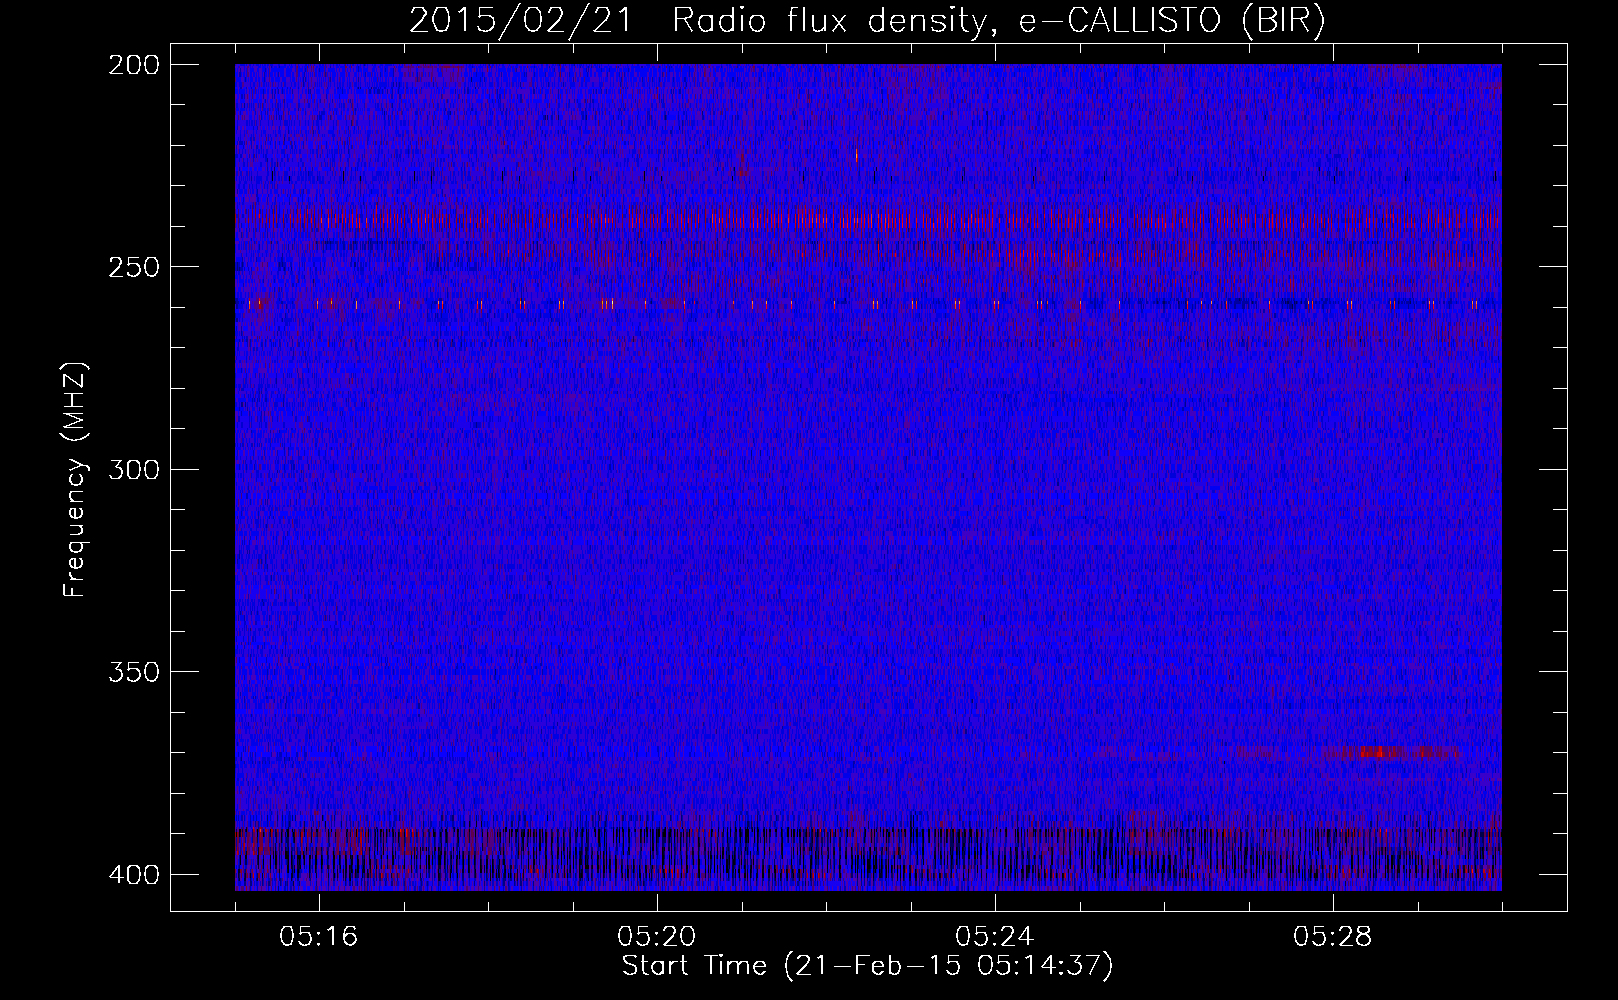The height and width of the screenshot is (1000, 1618).
Task: Select the 250 frequency tick label
Action: pos(133,267)
